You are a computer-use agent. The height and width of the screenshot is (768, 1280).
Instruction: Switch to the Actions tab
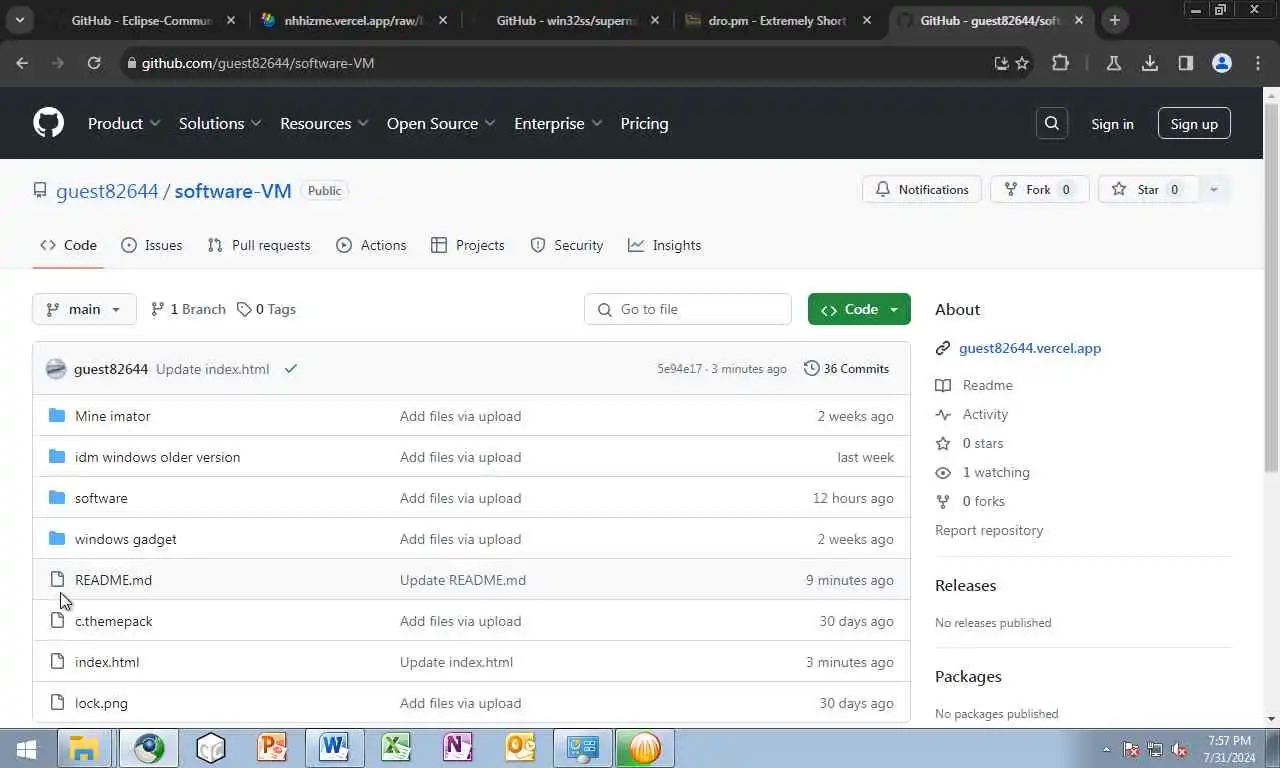[371, 245]
